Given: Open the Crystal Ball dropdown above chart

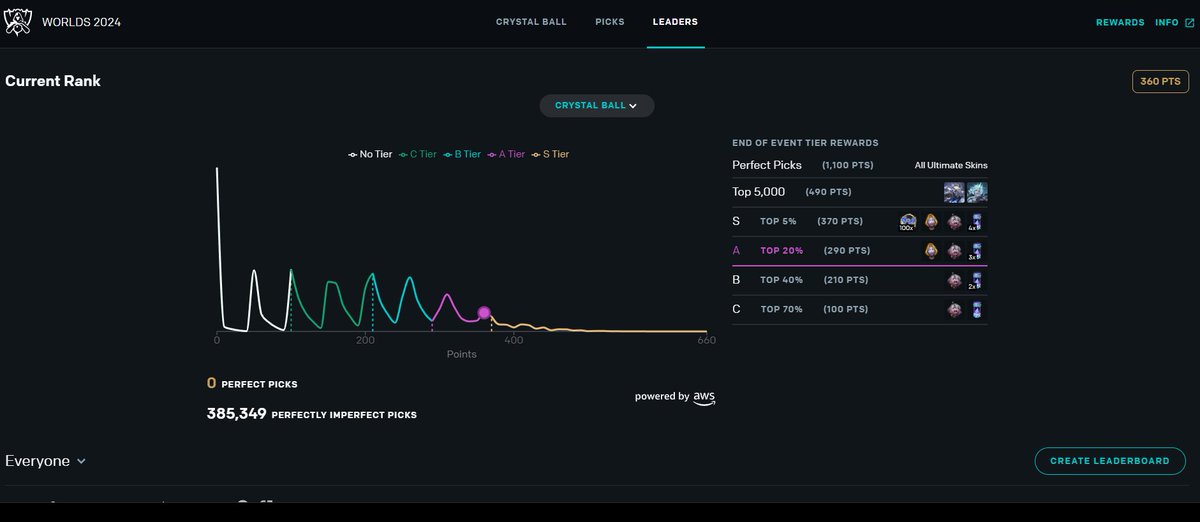Looking at the screenshot, I should pos(597,106).
